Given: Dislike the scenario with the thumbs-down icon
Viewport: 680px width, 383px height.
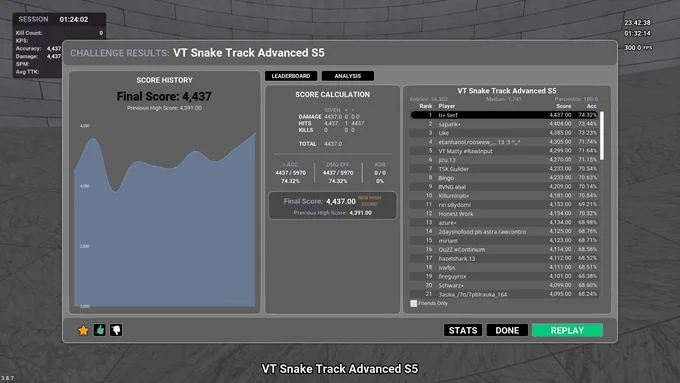Looking at the screenshot, I should (116, 331).
